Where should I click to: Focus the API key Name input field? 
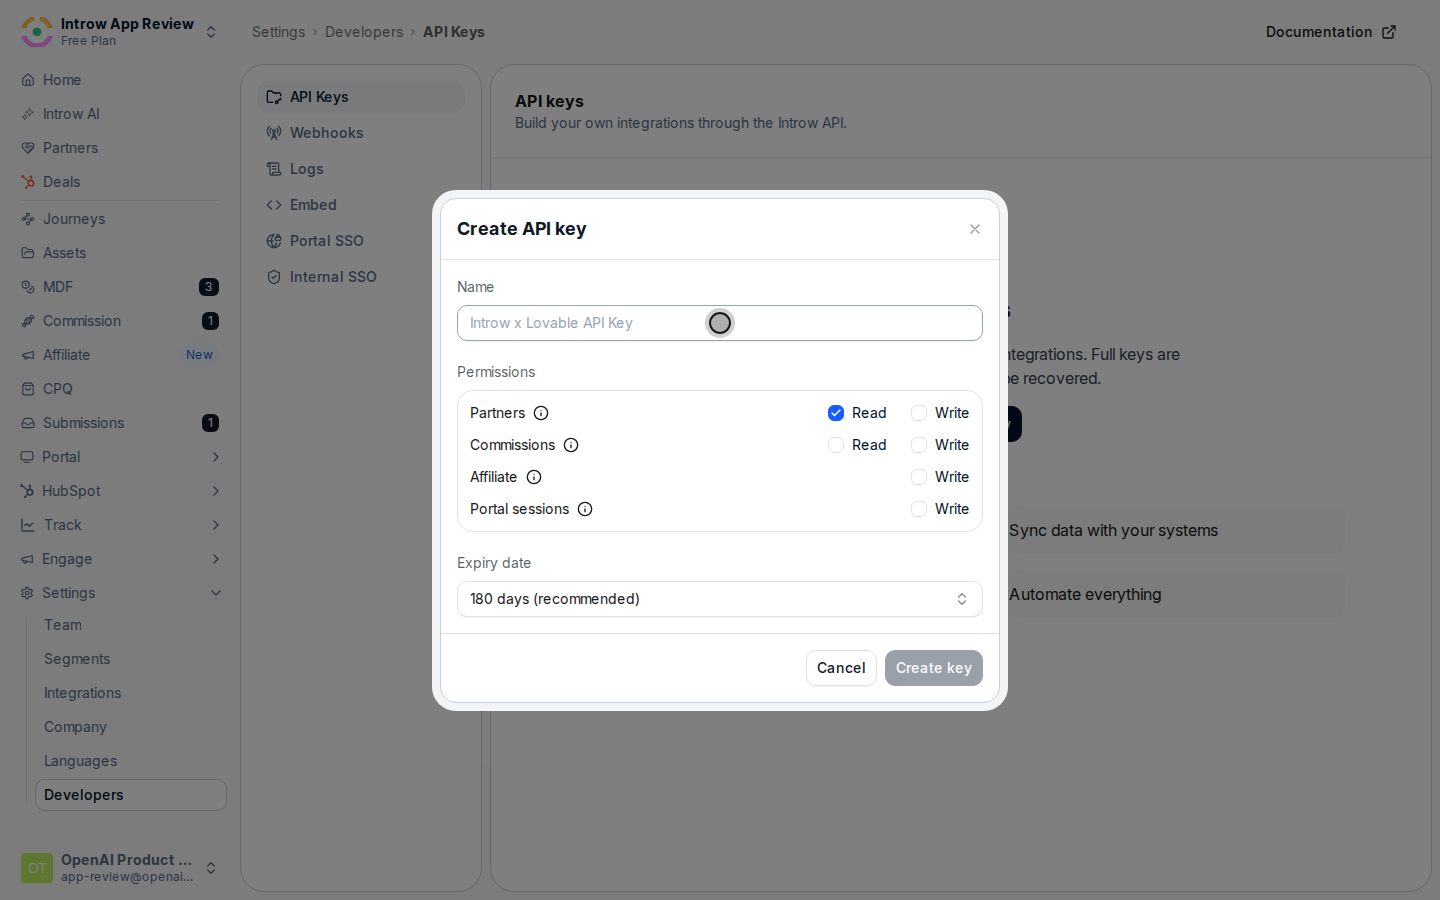coord(720,323)
